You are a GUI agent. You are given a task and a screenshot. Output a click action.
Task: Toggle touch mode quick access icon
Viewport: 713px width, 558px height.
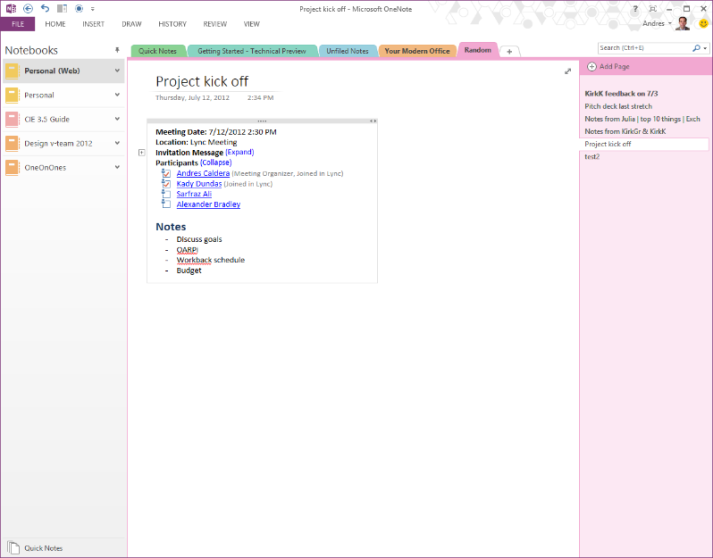(79, 9)
